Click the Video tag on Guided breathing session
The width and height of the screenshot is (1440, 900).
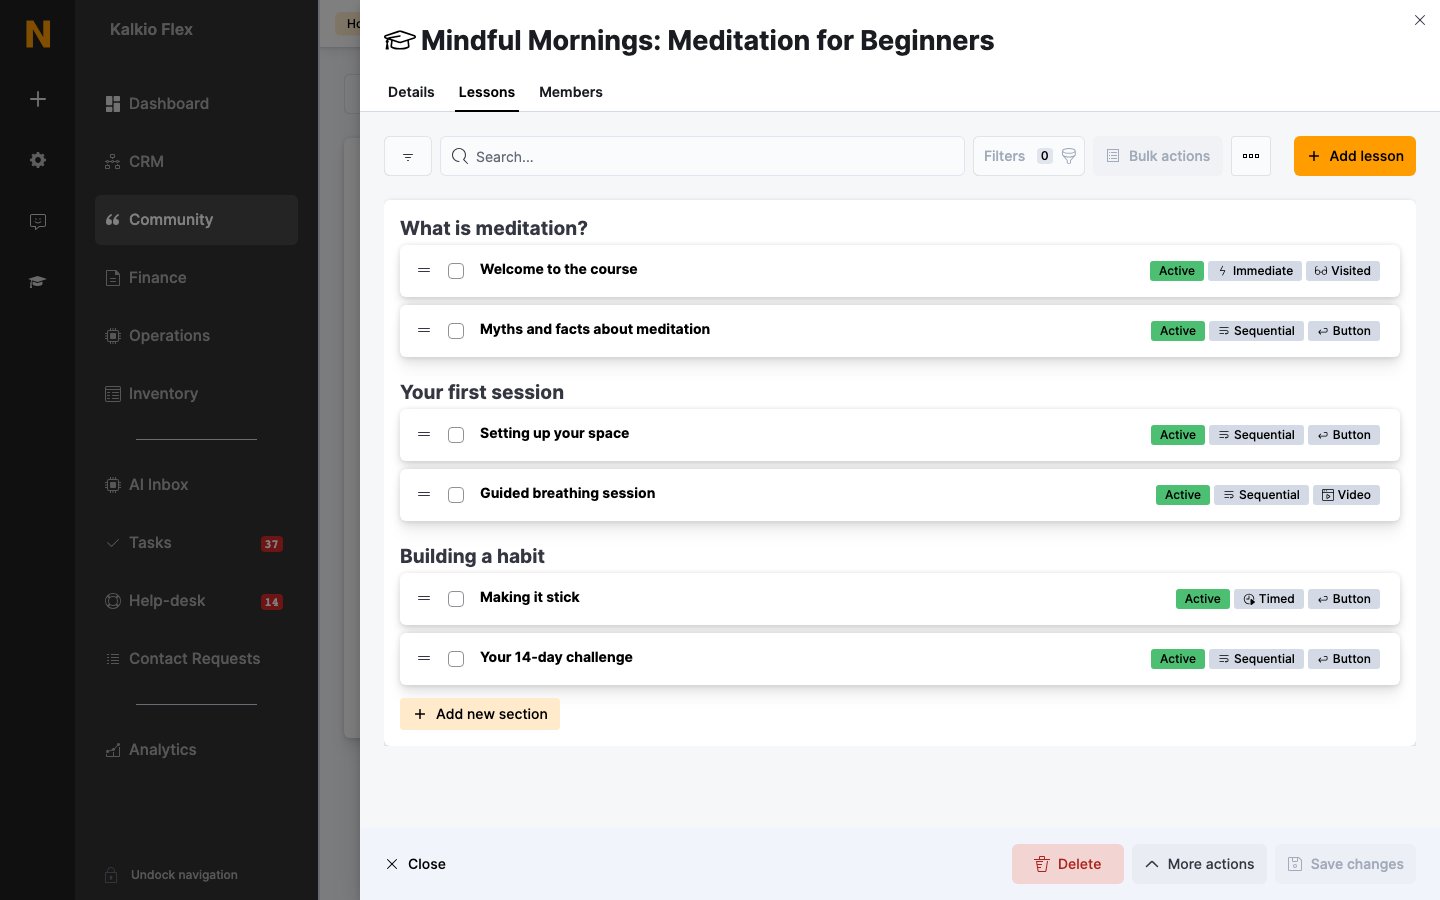[1346, 495]
